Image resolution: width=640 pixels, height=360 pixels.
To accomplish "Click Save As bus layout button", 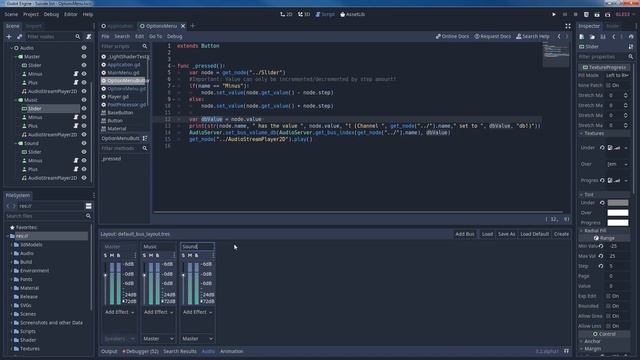I will (507, 234).
